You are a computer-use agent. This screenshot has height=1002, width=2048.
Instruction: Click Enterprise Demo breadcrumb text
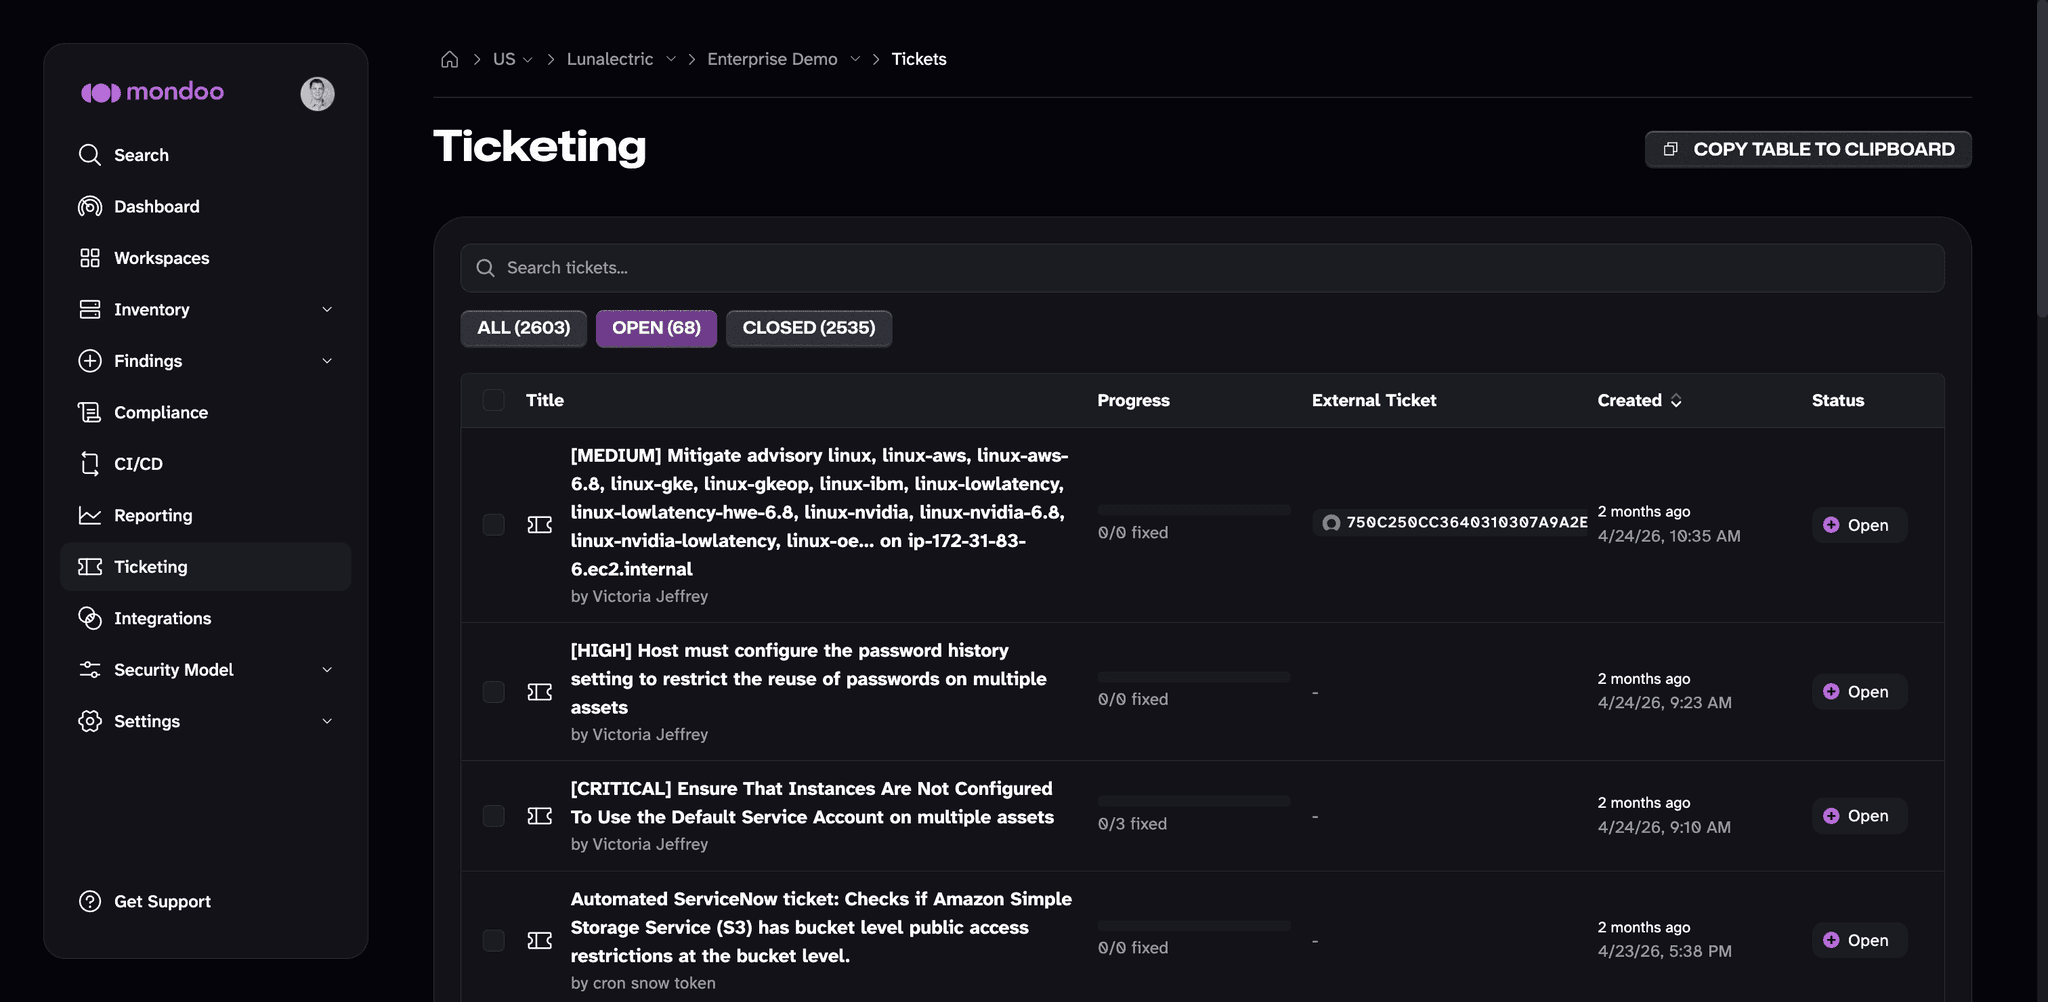coord(772,59)
